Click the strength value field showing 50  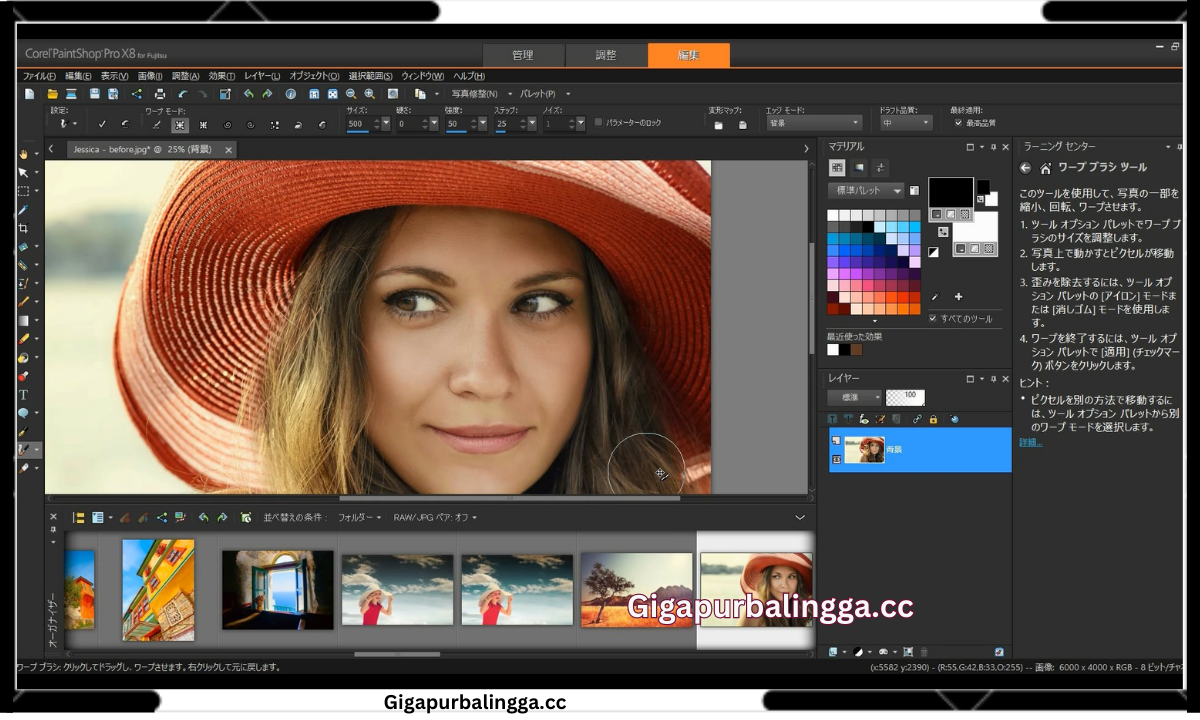tap(454, 124)
